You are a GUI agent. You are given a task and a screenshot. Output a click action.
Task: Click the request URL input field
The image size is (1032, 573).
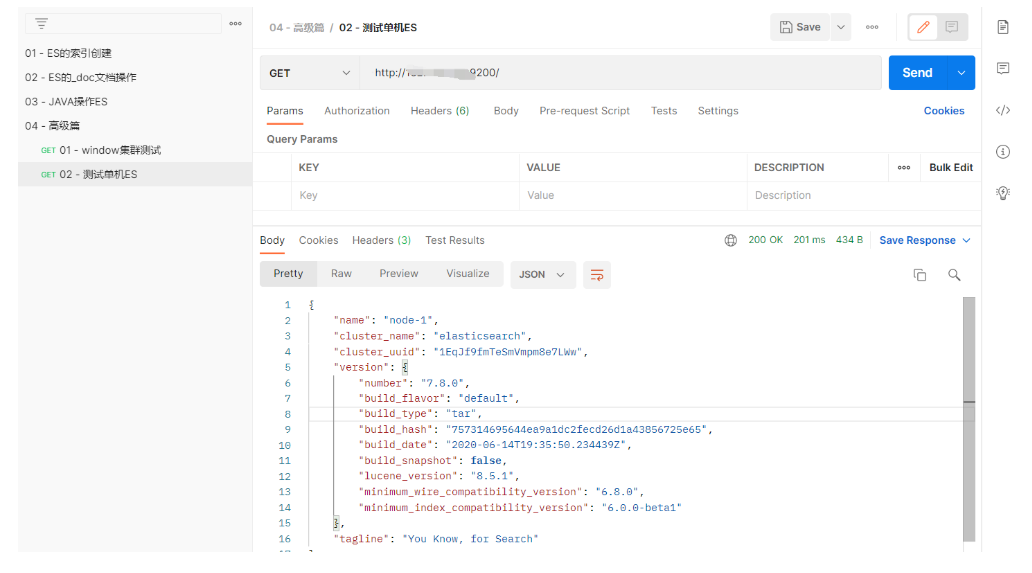[x=620, y=73]
